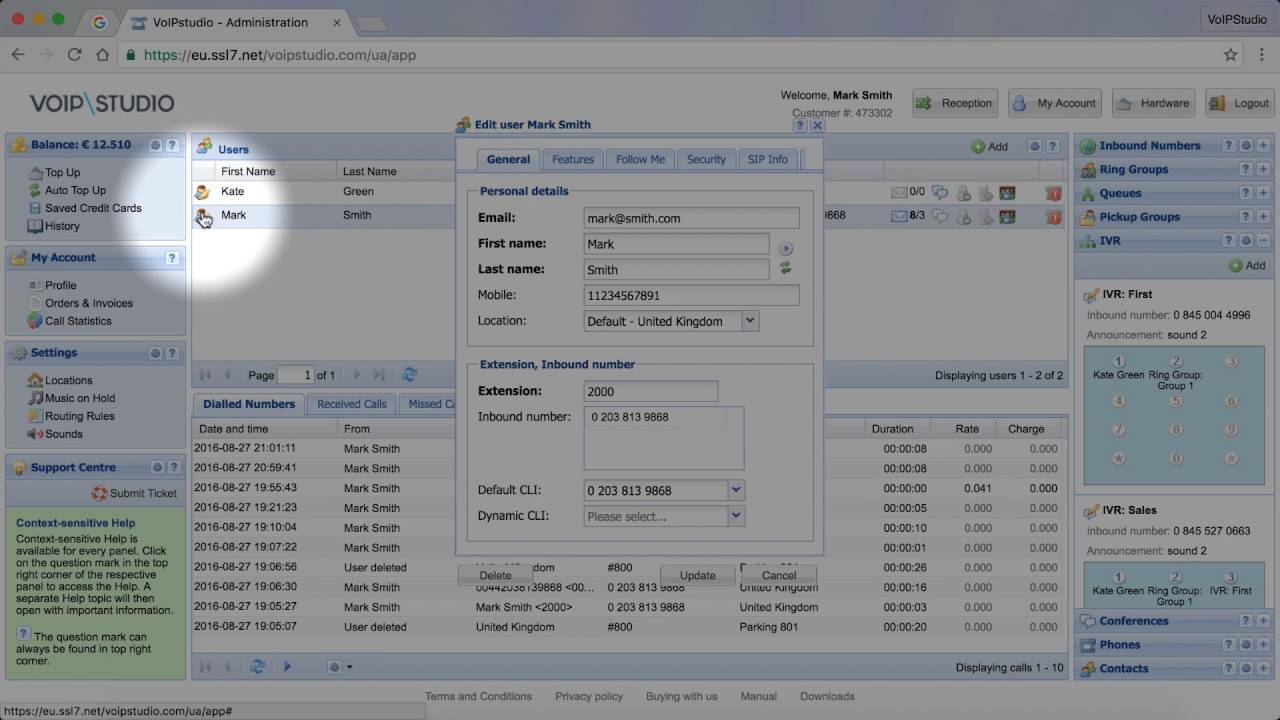Open Call Statistics
Screen dimensions: 1280x720
[x=78, y=321]
